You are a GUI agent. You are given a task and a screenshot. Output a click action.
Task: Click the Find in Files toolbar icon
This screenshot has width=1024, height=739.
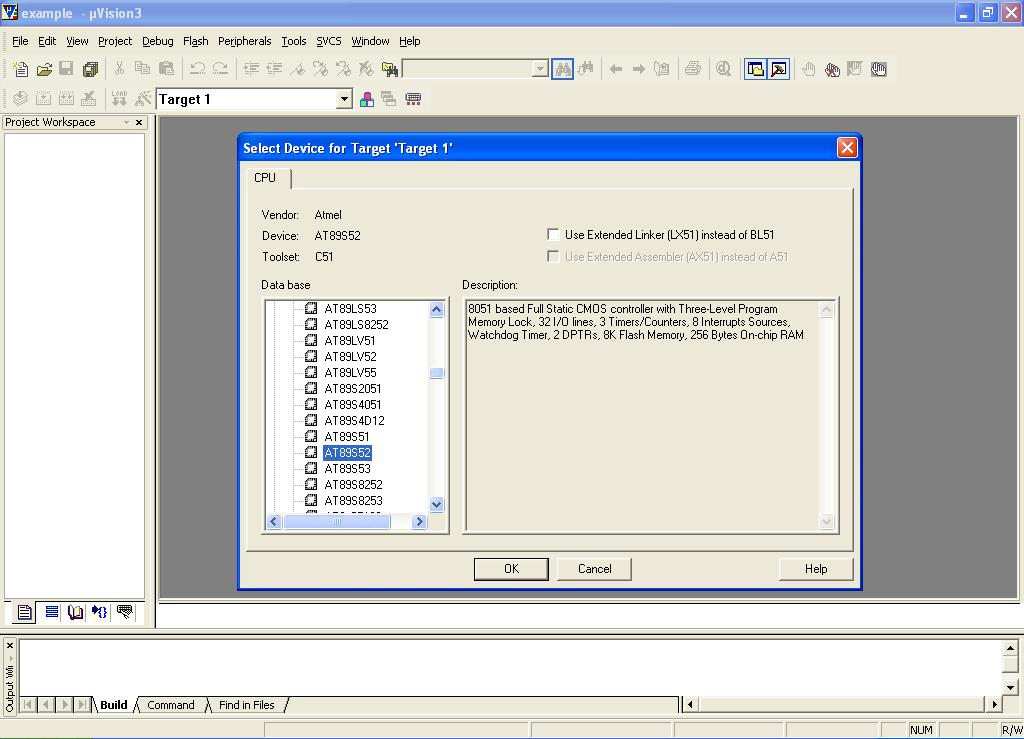pyautogui.click(x=390, y=69)
